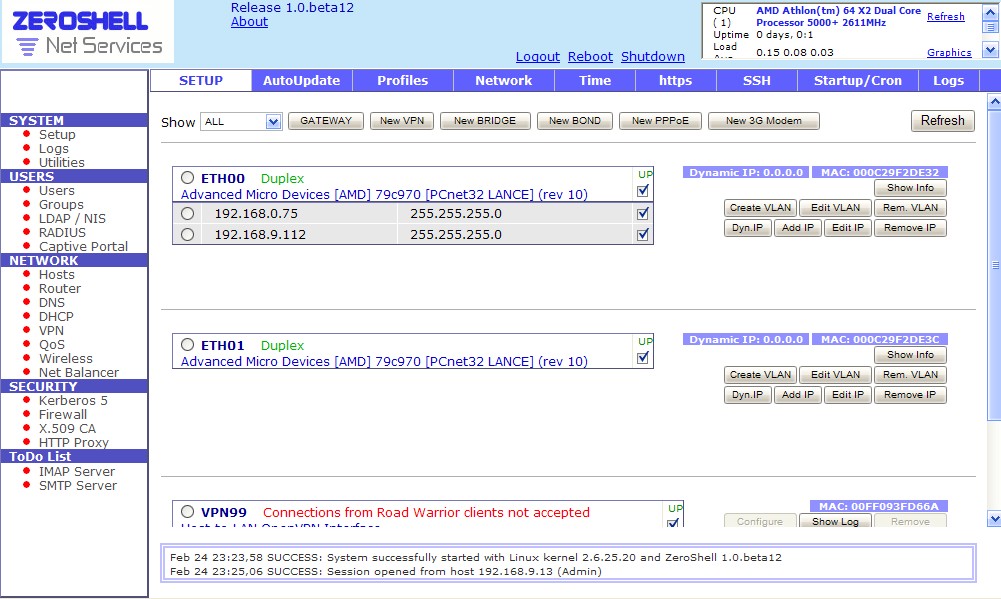Open the https tab
This screenshot has width=1001, height=599.
[675, 80]
